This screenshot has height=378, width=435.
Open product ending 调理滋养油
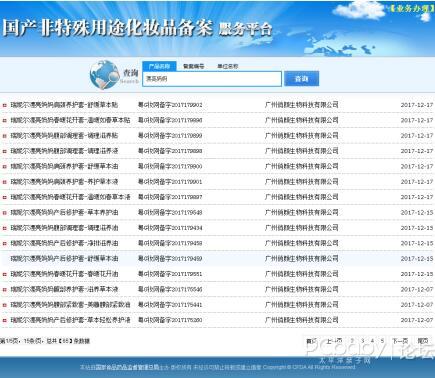[64, 228]
